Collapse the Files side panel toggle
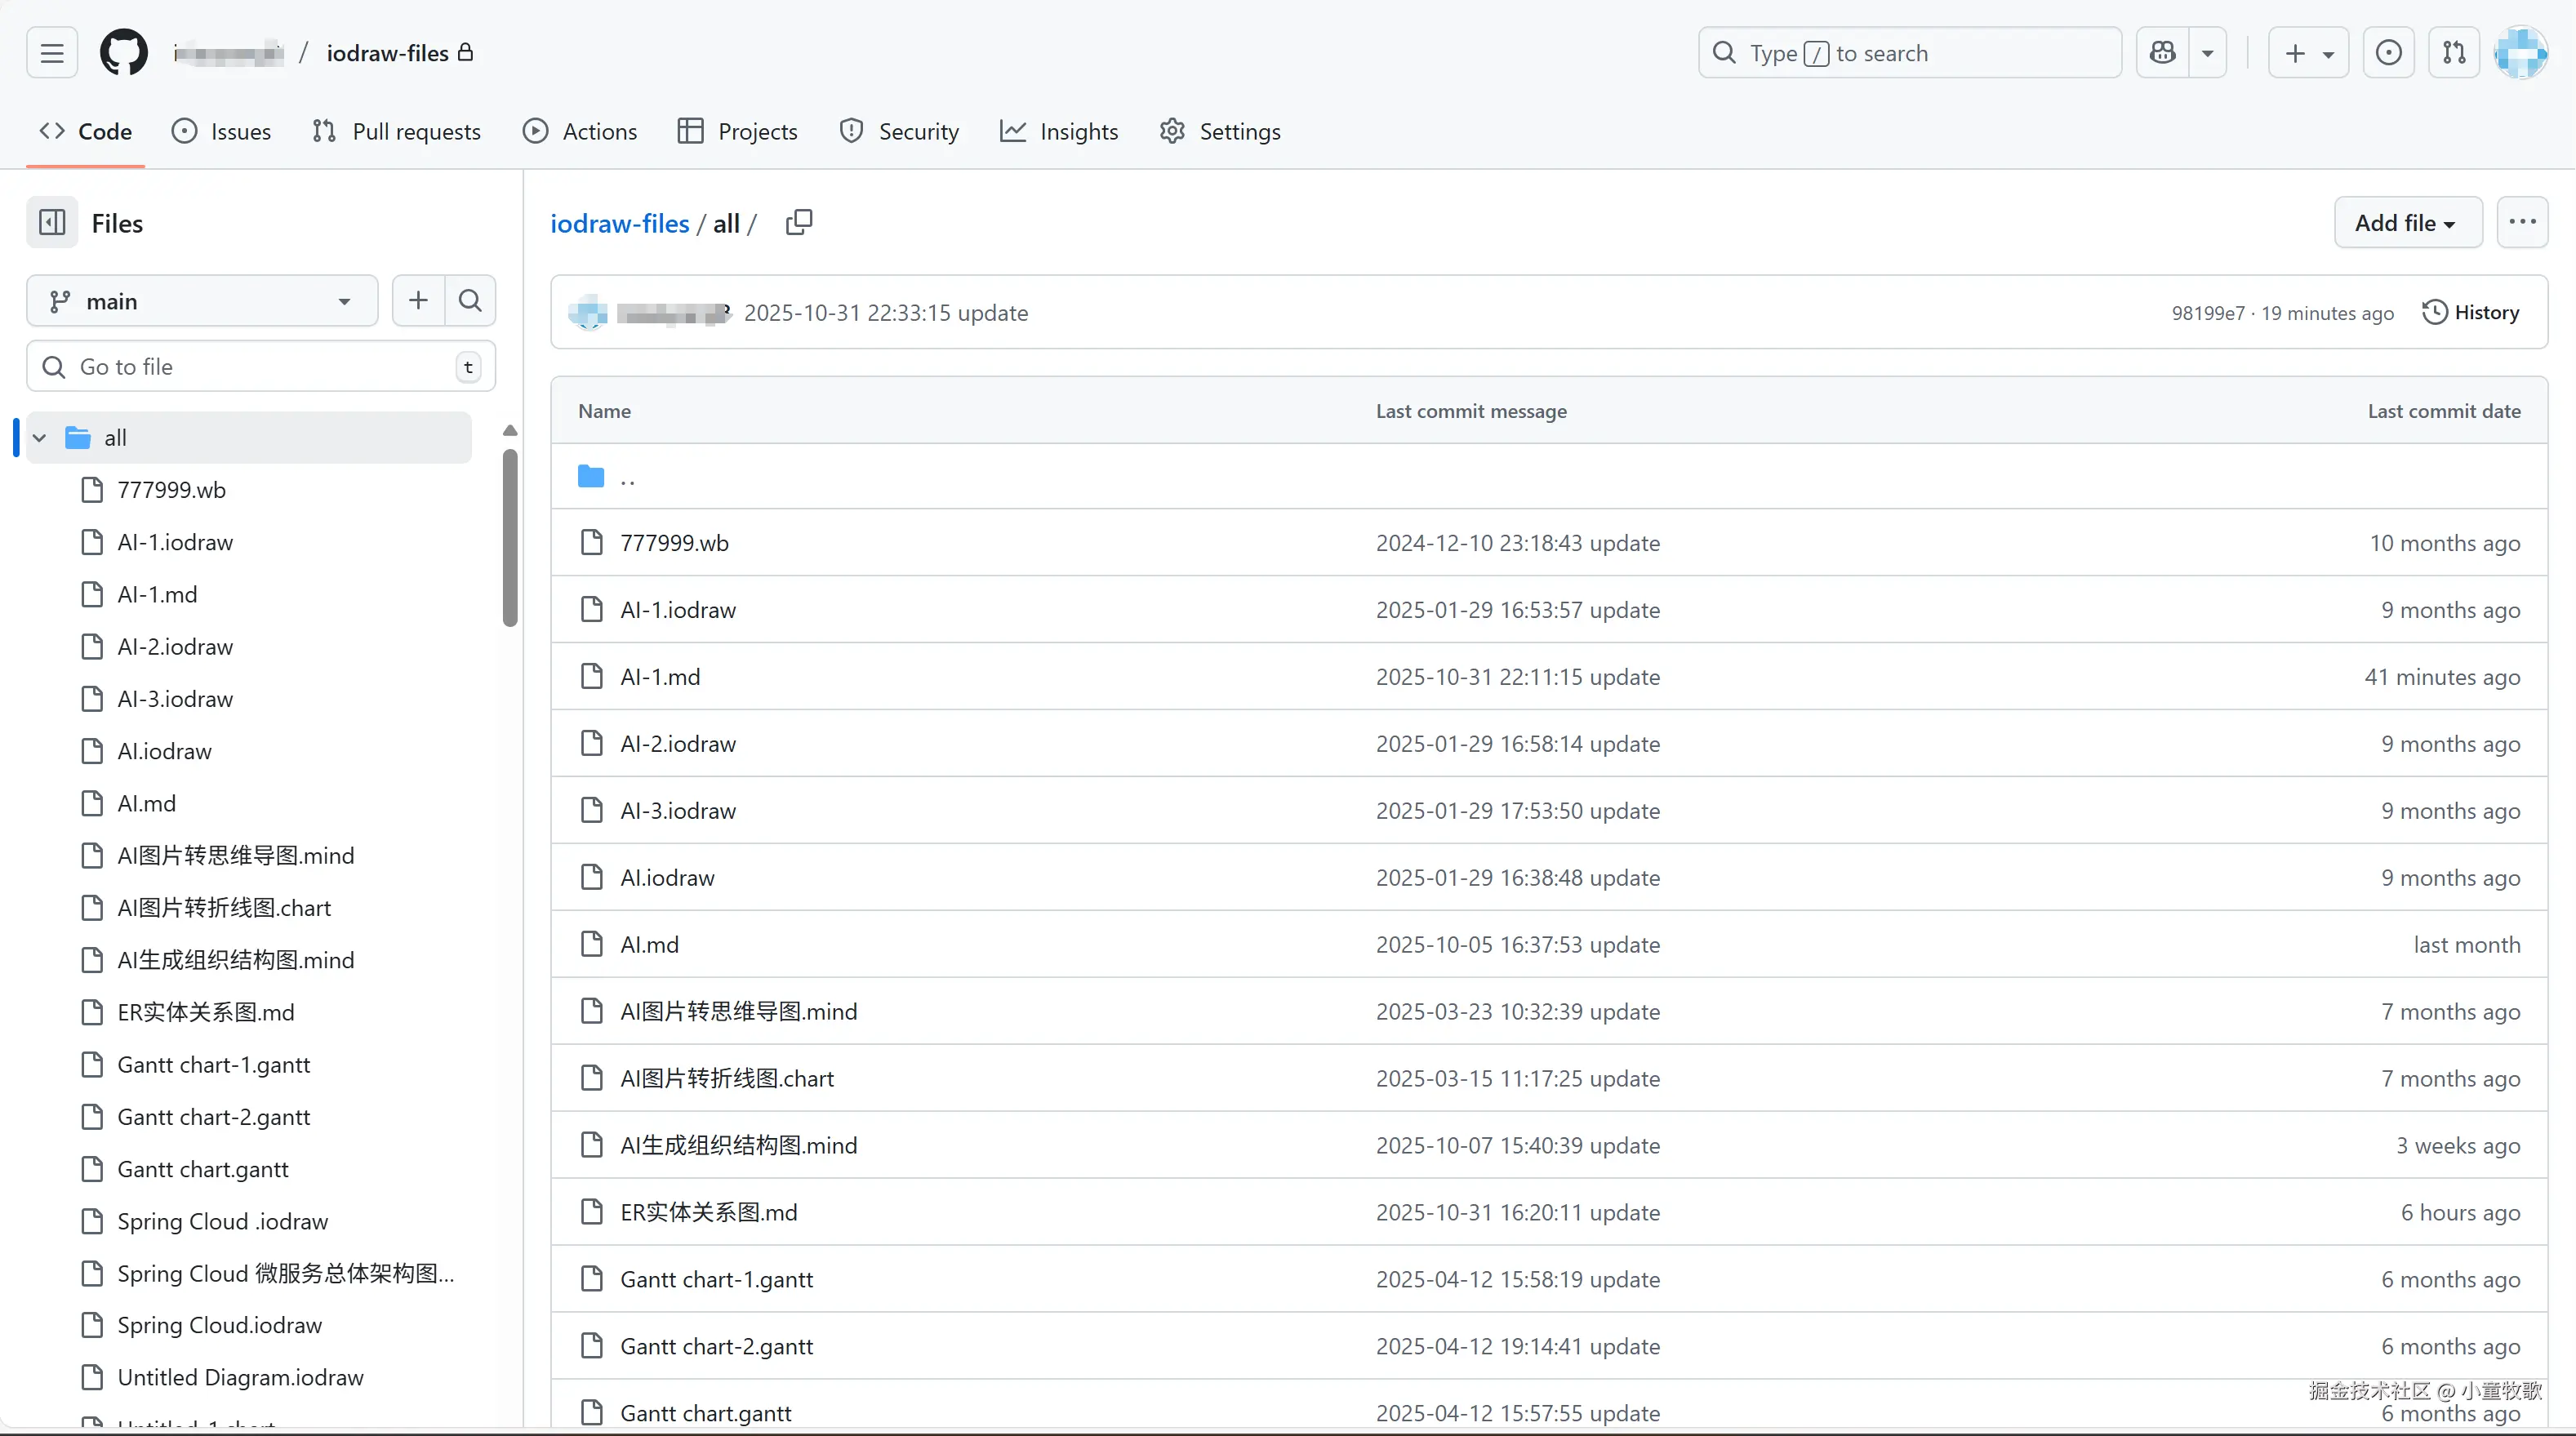2576x1436 pixels. 52,222
